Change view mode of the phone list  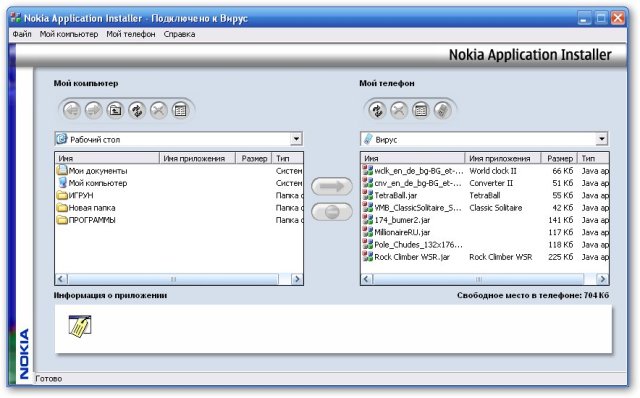420,110
